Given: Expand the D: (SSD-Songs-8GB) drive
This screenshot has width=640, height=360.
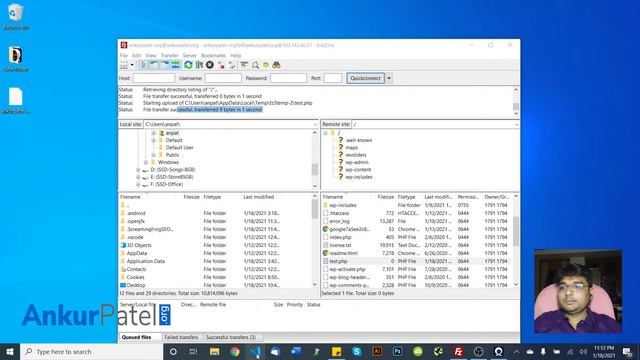Looking at the screenshot, I should (138, 170).
